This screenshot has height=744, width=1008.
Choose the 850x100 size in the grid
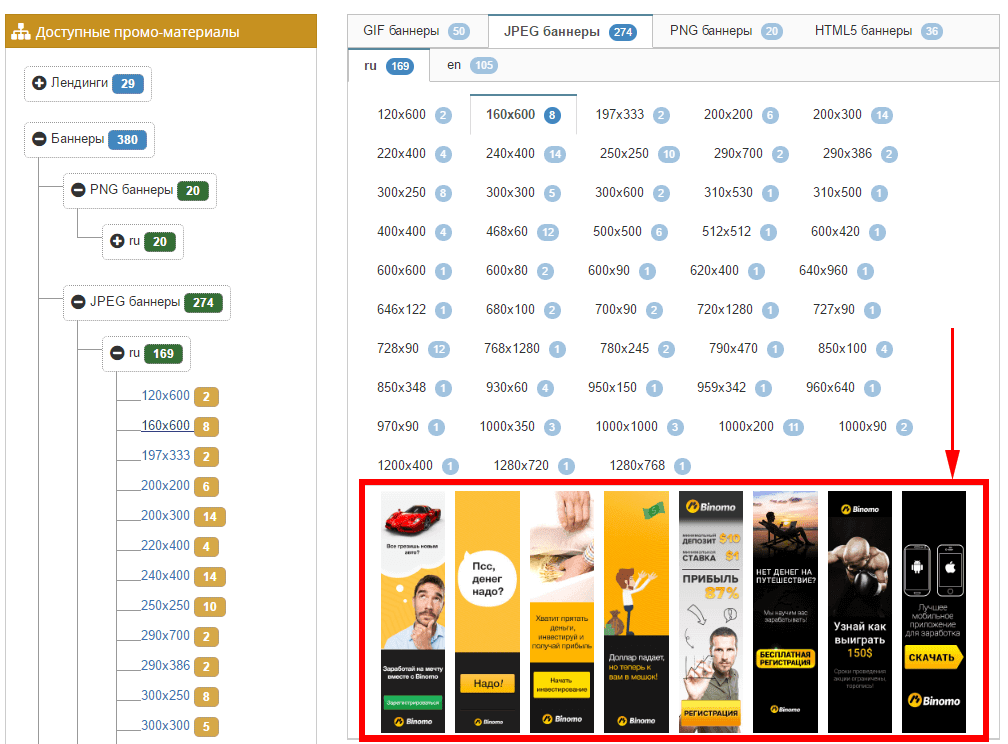point(854,349)
